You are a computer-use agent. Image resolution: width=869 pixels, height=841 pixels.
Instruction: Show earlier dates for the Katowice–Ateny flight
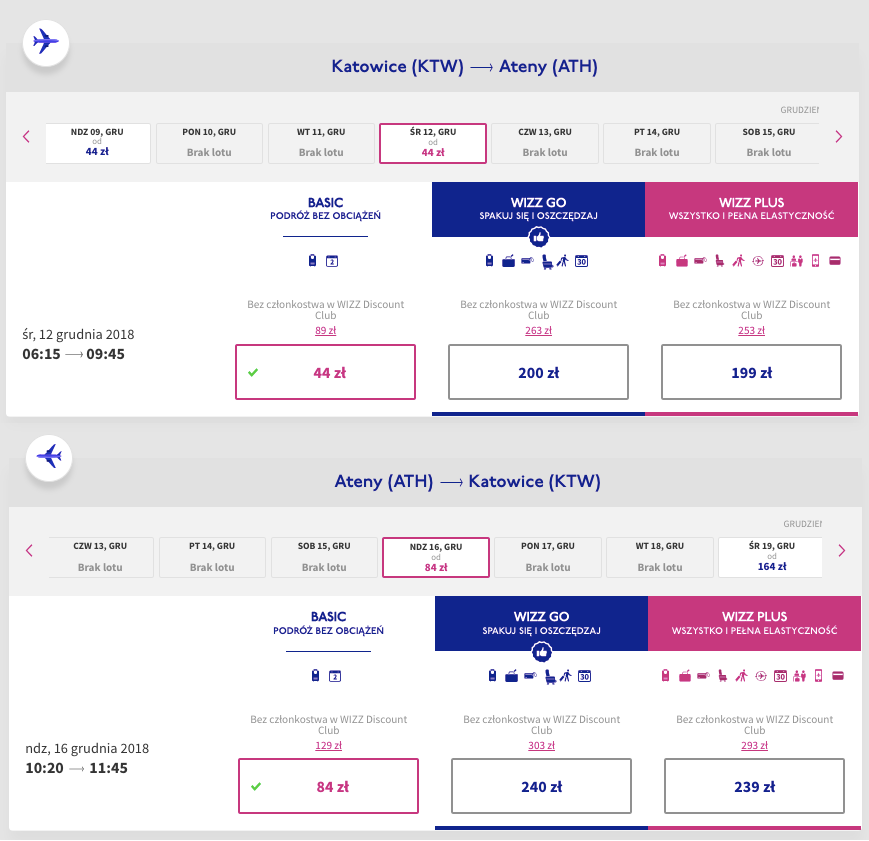(26, 136)
